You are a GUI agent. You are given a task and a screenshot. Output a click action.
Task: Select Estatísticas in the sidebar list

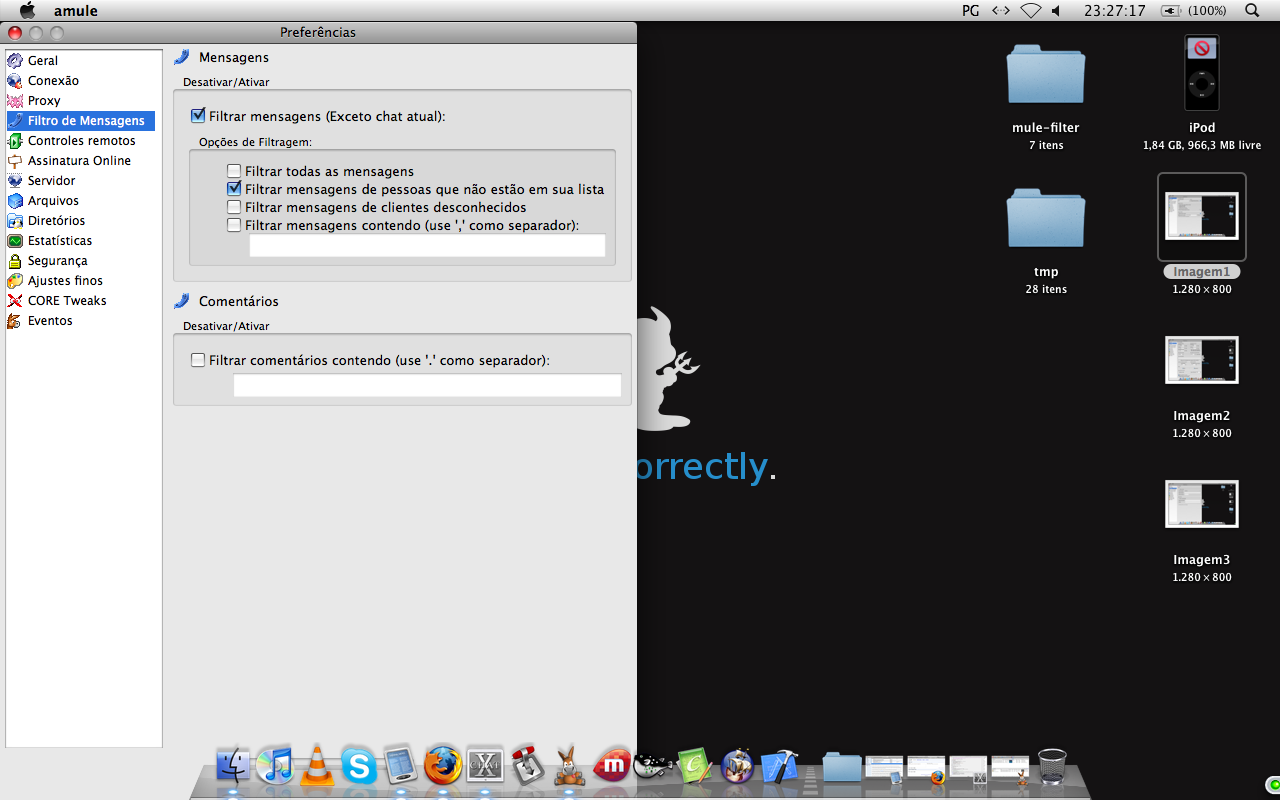[x=59, y=241]
